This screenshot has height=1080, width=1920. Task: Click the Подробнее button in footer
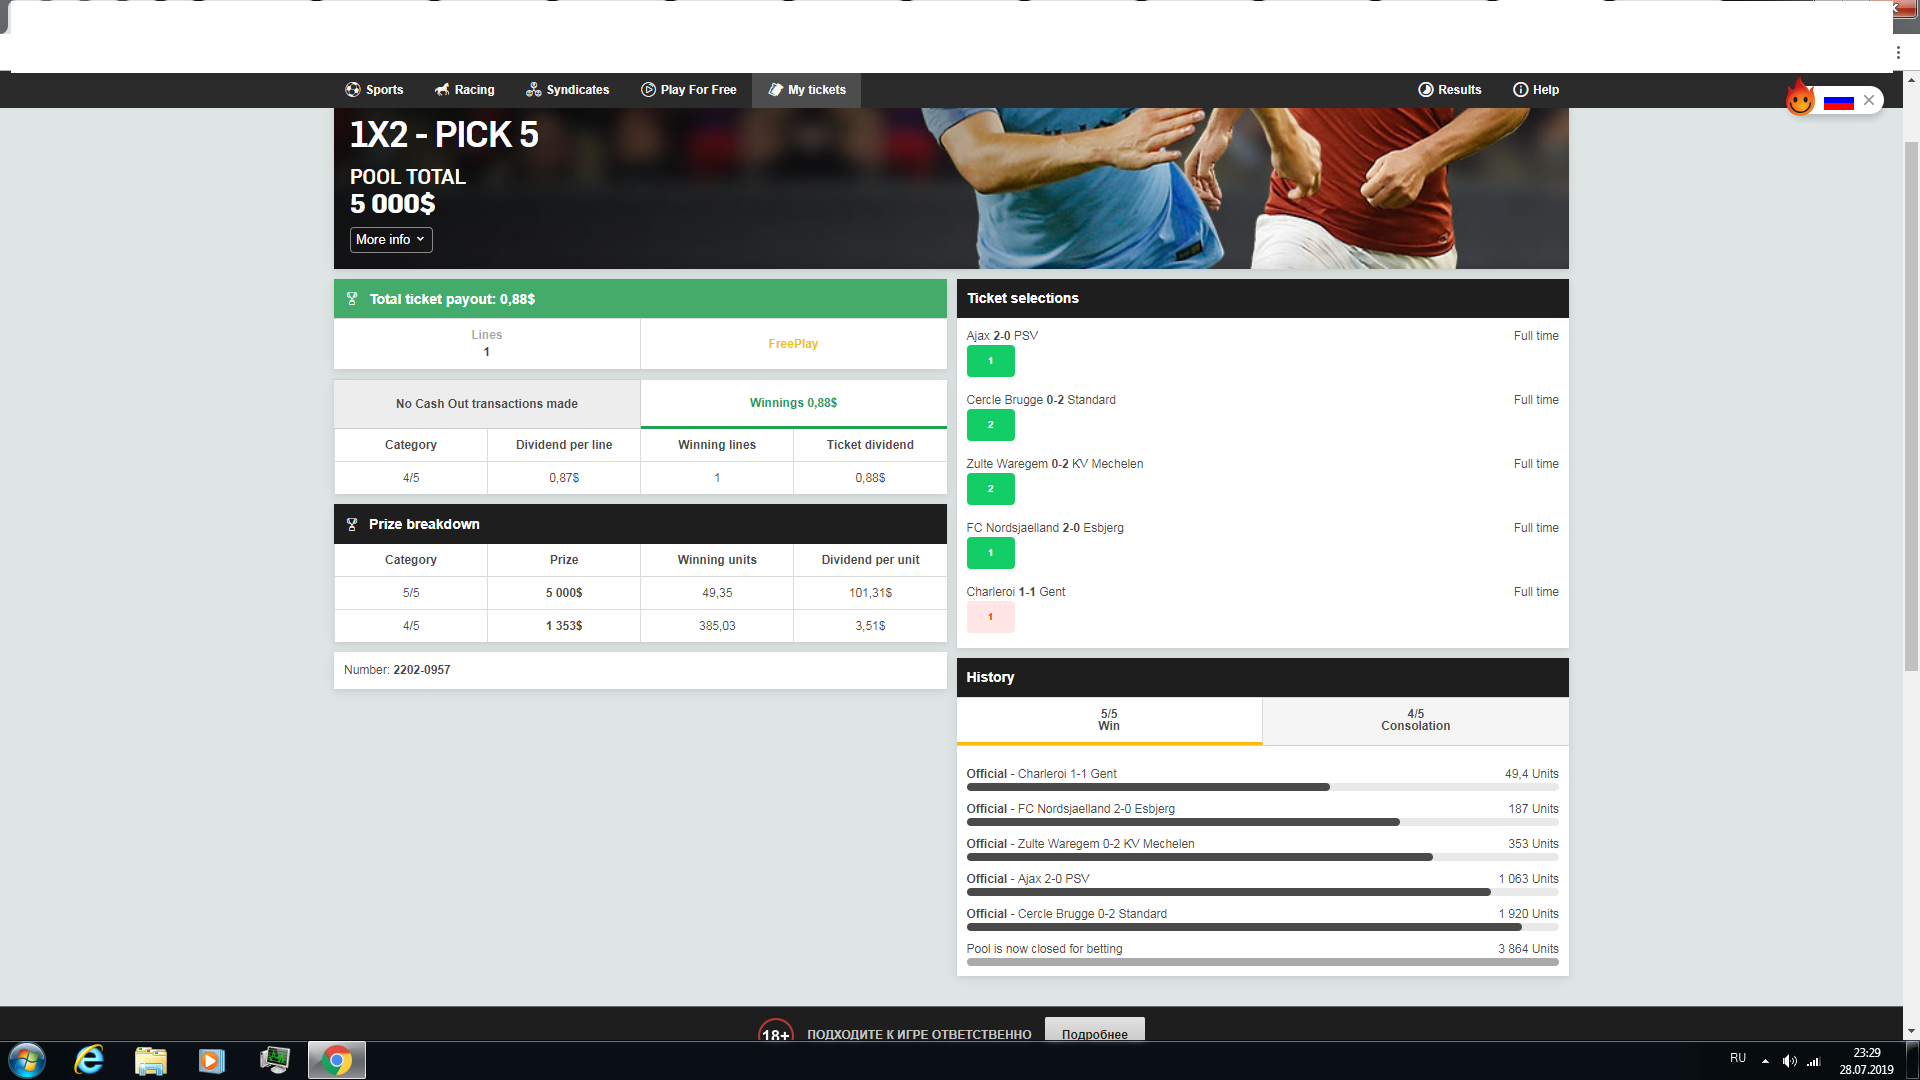click(1094, 1033)
